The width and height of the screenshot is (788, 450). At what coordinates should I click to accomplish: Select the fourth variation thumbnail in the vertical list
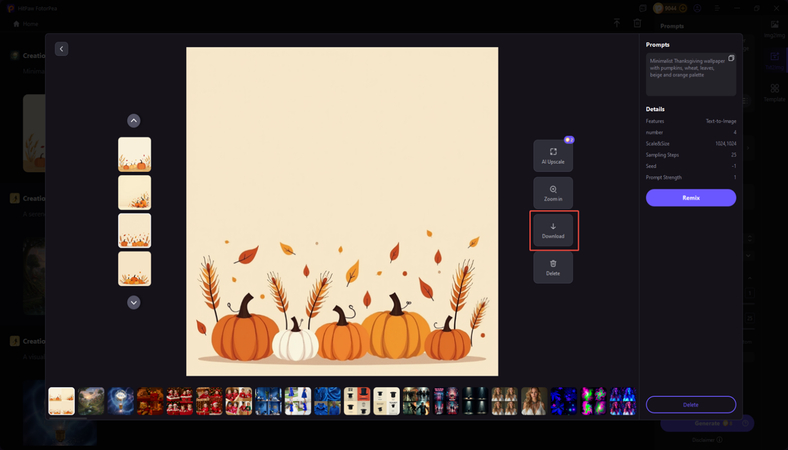134,268
